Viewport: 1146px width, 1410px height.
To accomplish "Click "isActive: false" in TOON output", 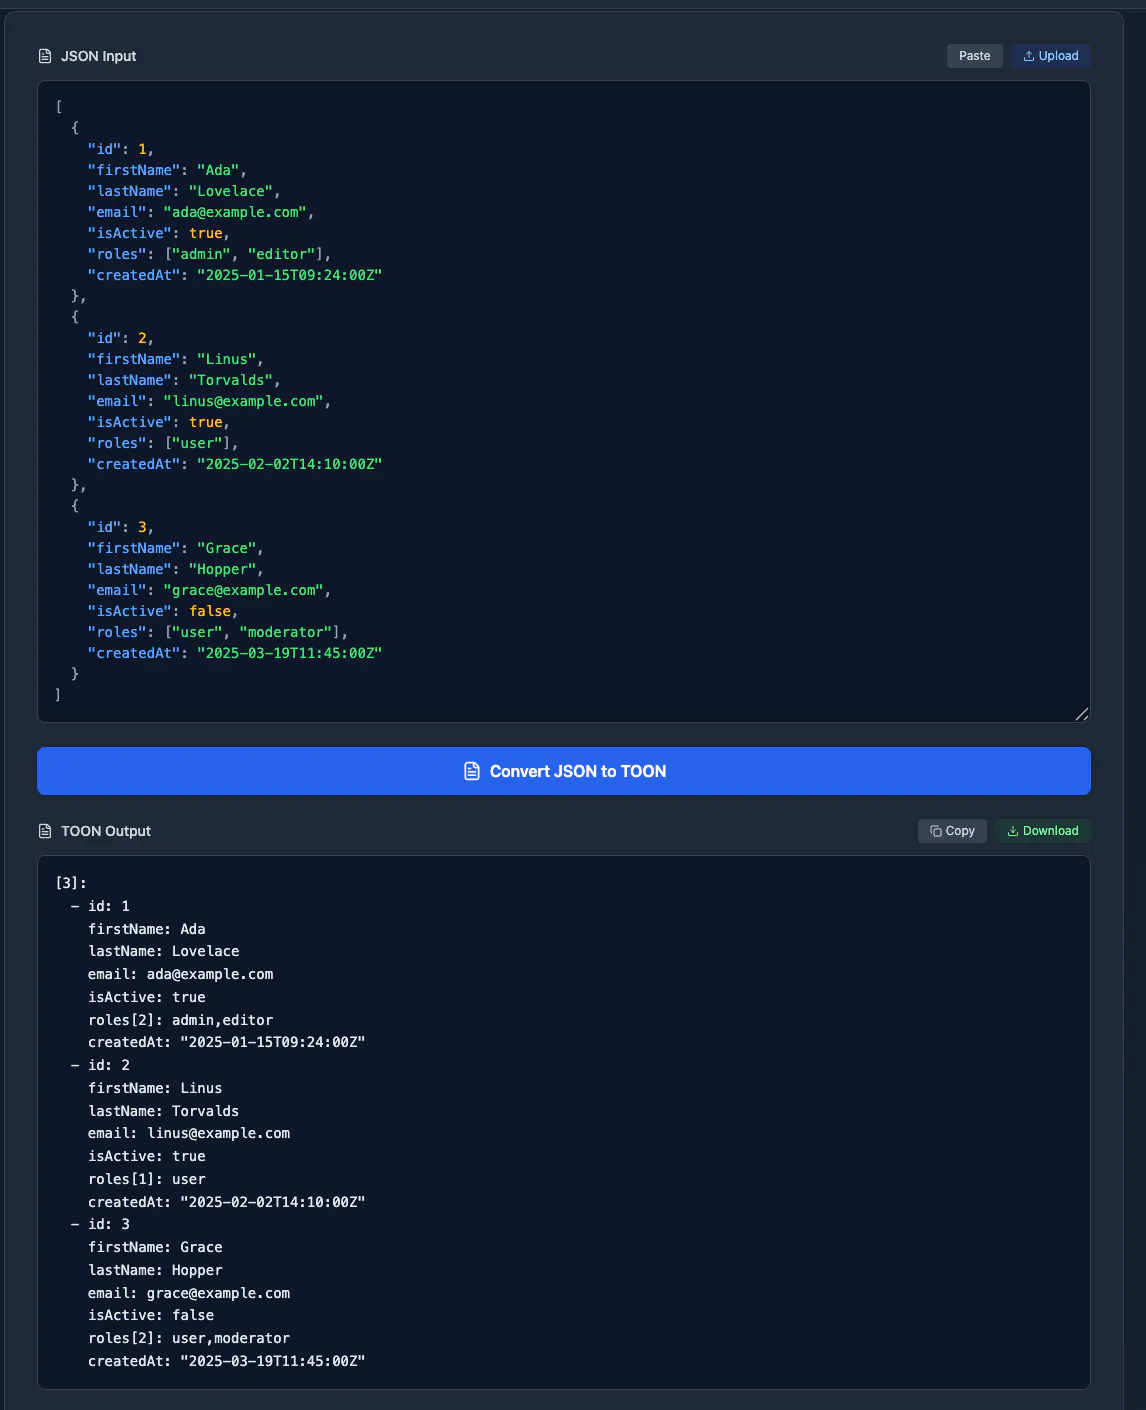I will point(151,1315).
